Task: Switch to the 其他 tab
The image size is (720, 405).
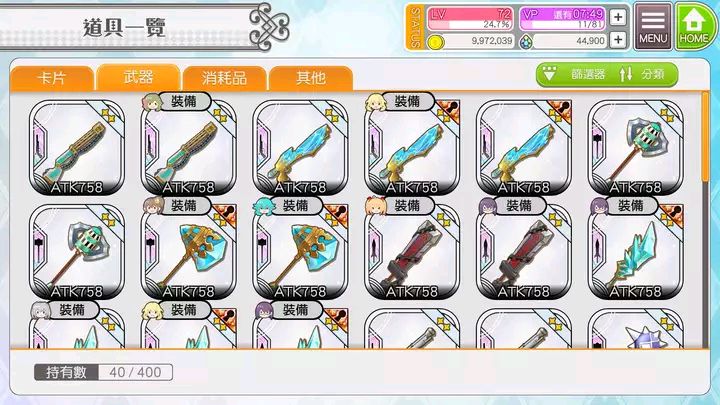Action: point(311,78)
